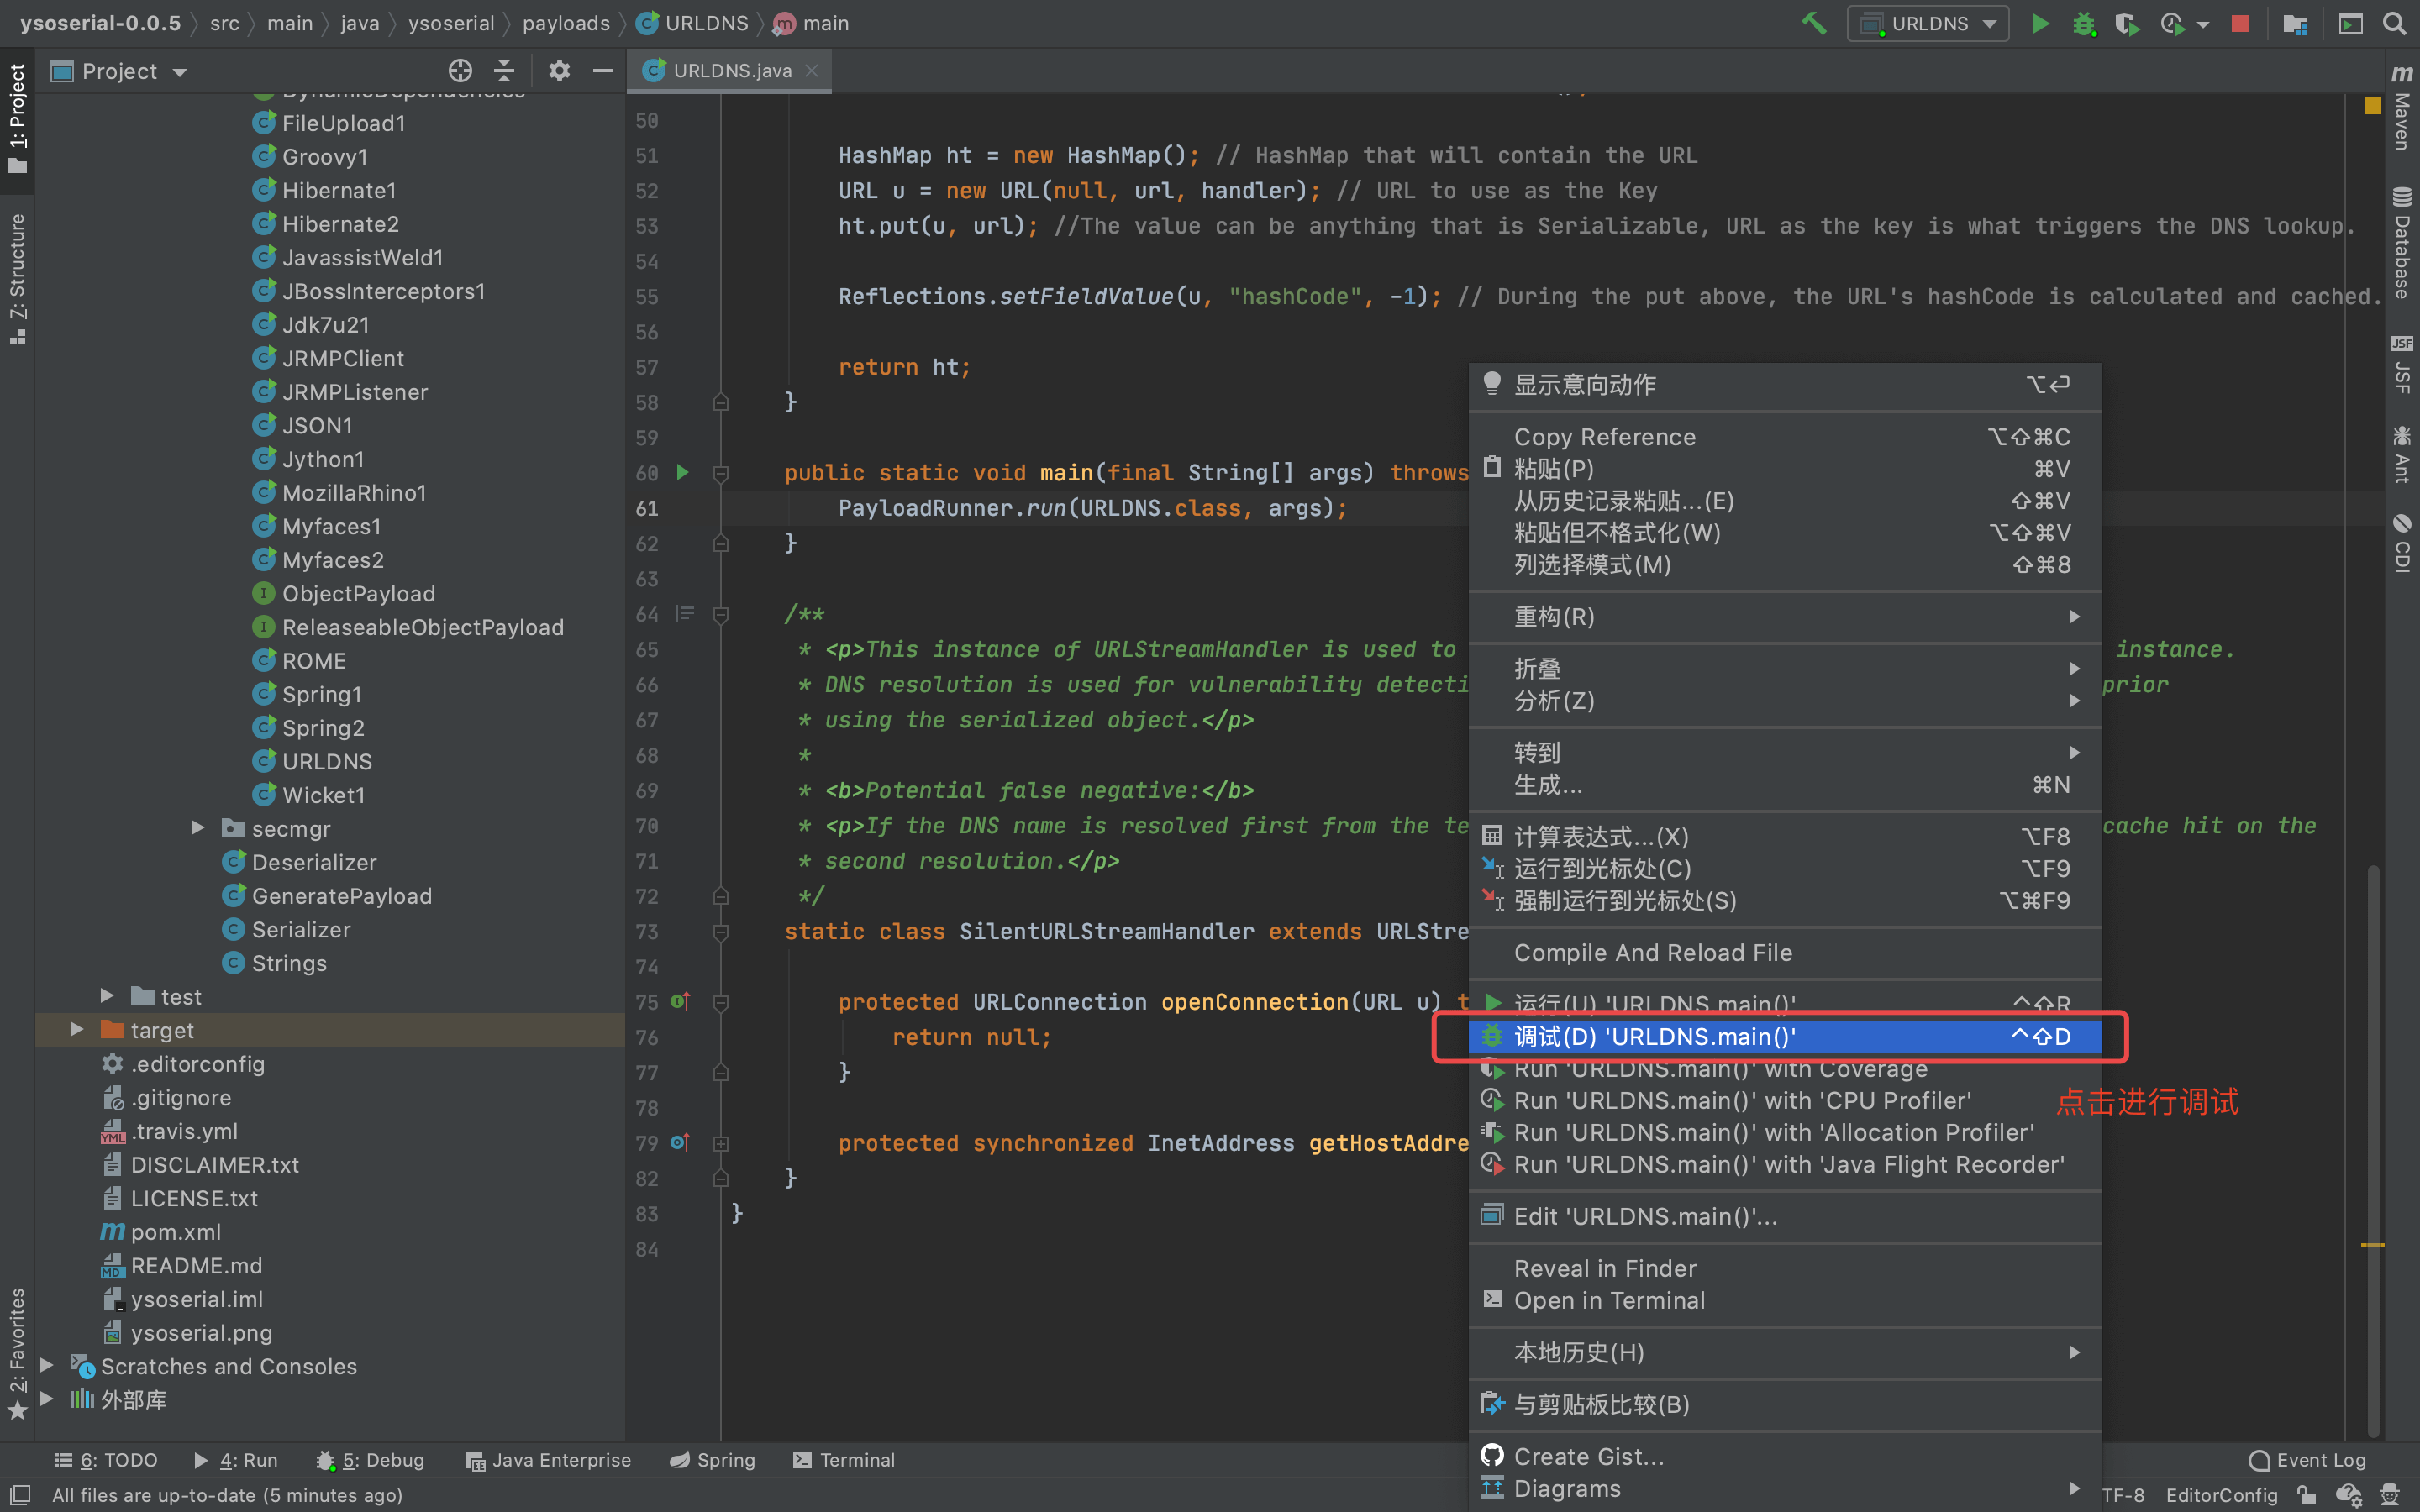This screenshot has height=1512, width=2420.
Task: Open the Event Log
Action: coord(2308,1460)
